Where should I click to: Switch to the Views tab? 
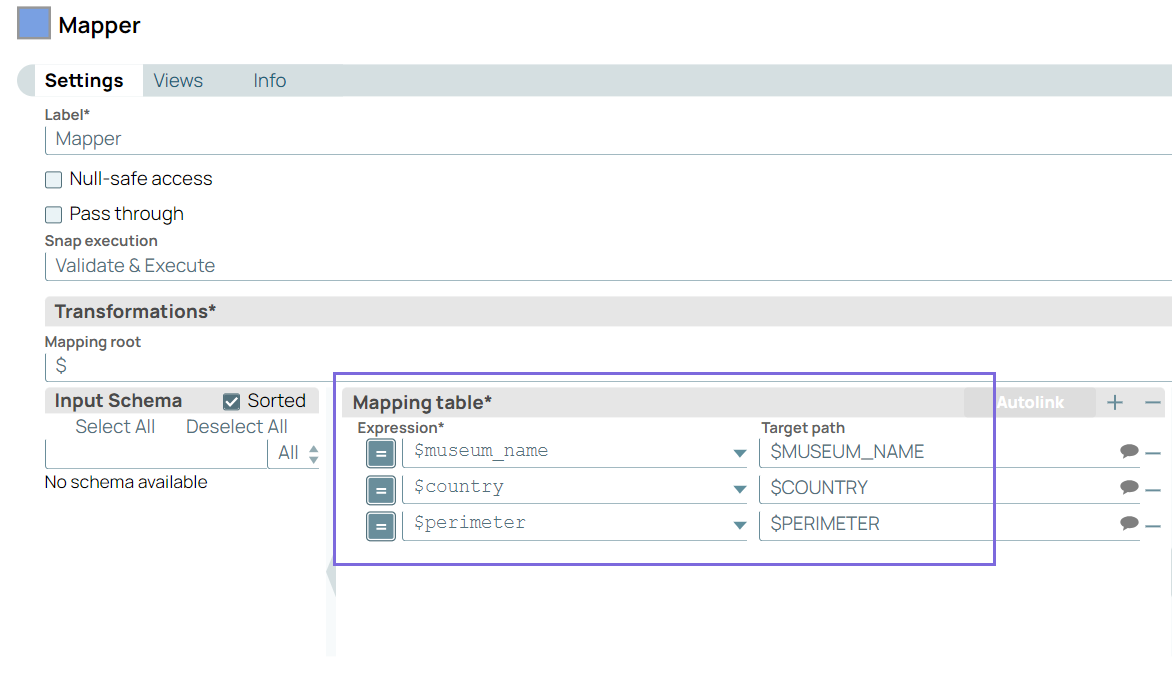(x=177, y=80)
